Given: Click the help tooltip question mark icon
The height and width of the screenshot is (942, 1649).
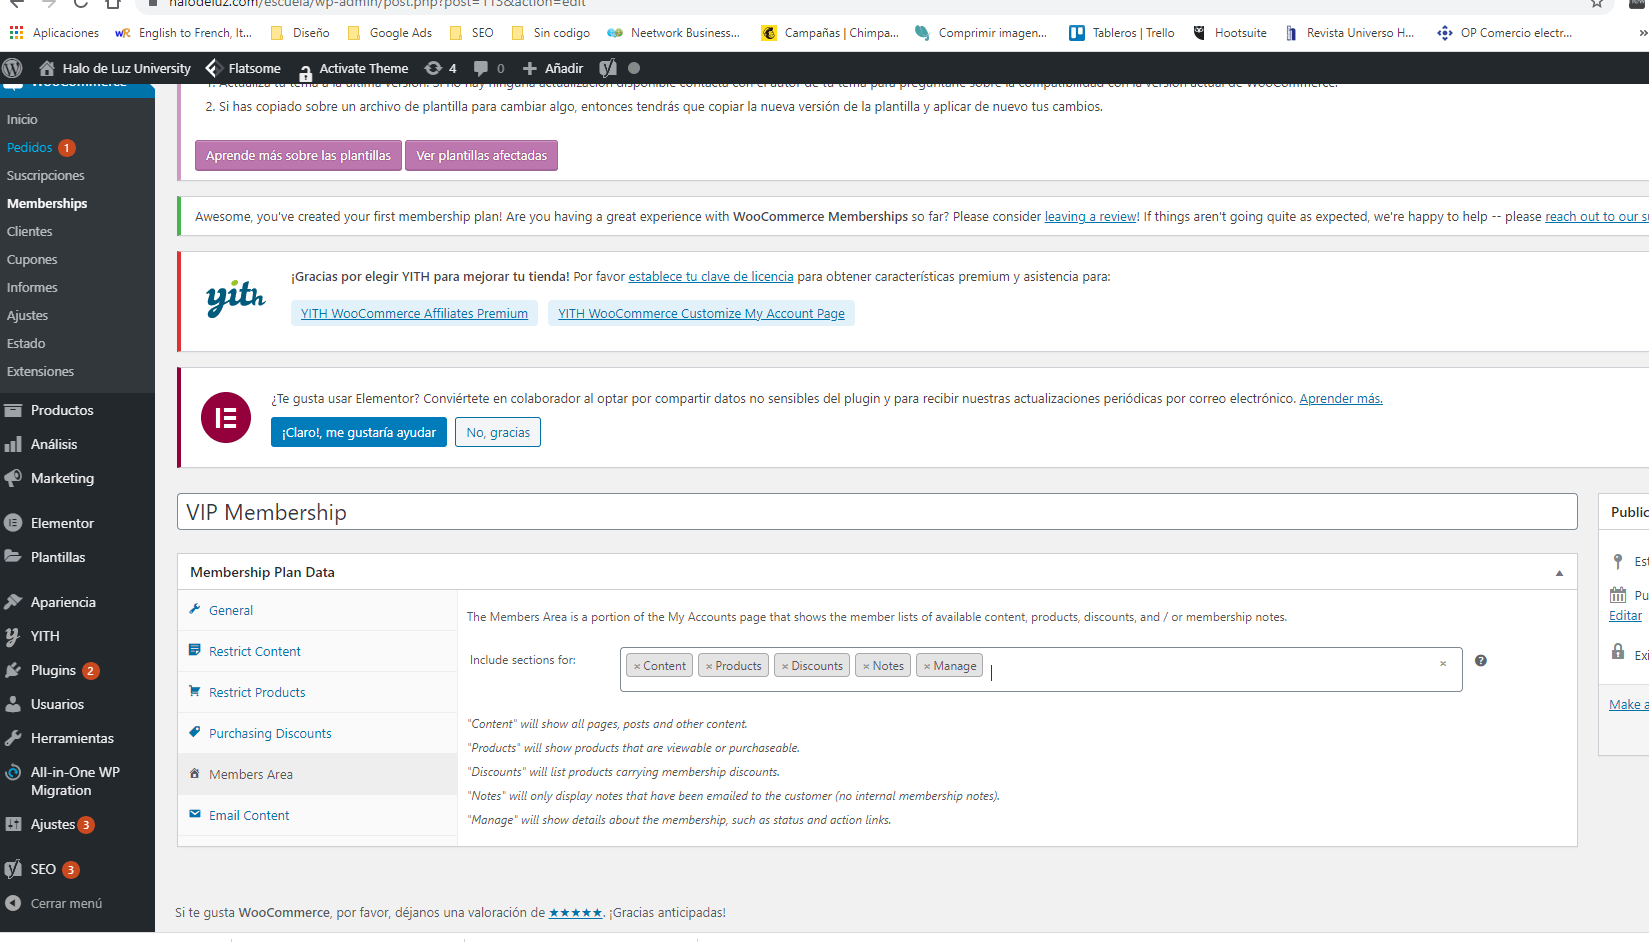Looking at the screenshot, I should (x=1481, y=660).
